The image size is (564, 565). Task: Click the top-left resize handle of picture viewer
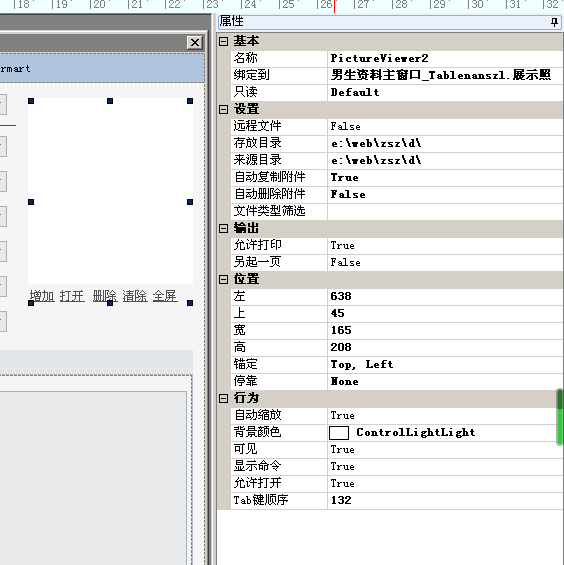[x=31, y=101]
